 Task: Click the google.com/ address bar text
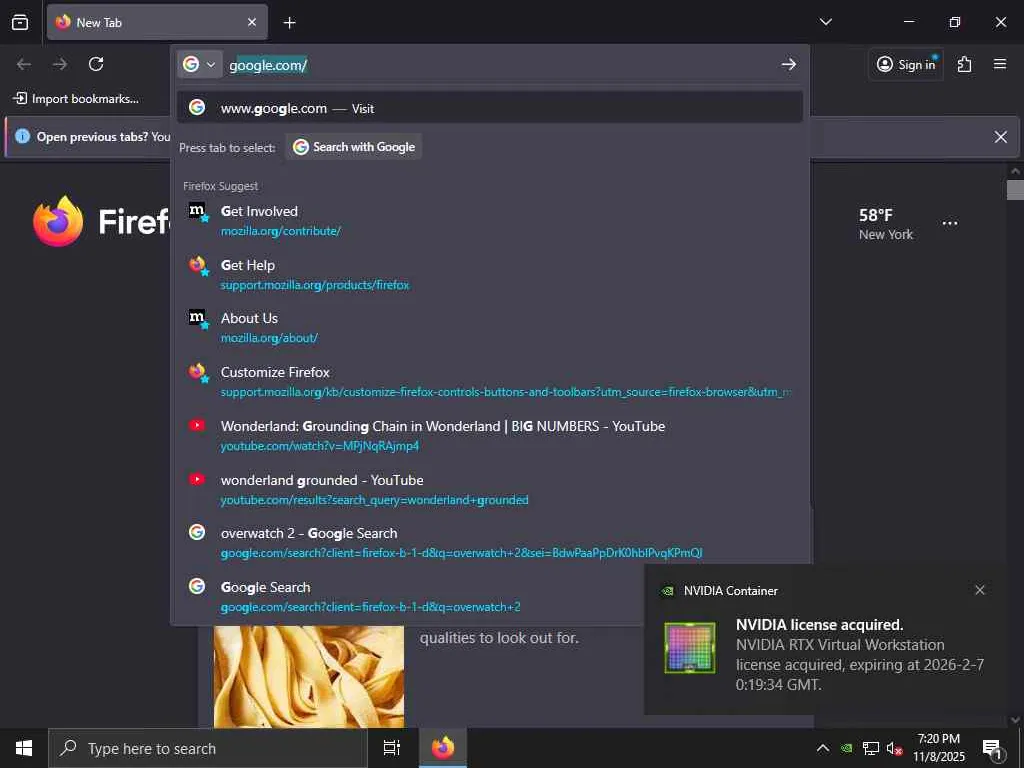point(268,65)
